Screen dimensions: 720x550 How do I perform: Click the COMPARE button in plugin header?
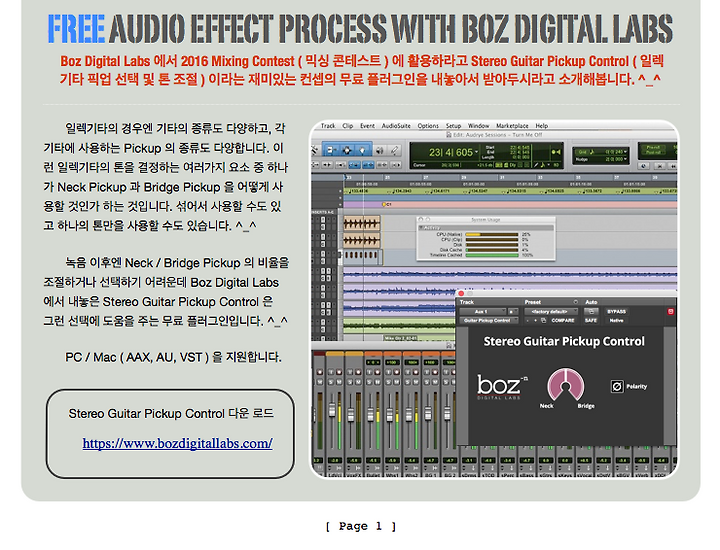[x=562, y=320]
